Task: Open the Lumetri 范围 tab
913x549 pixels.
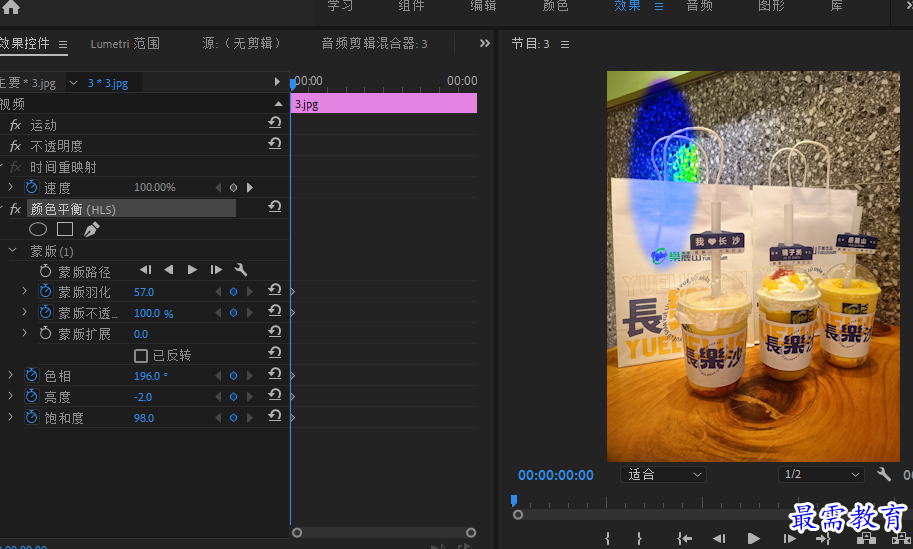Action: pos(125,44)
